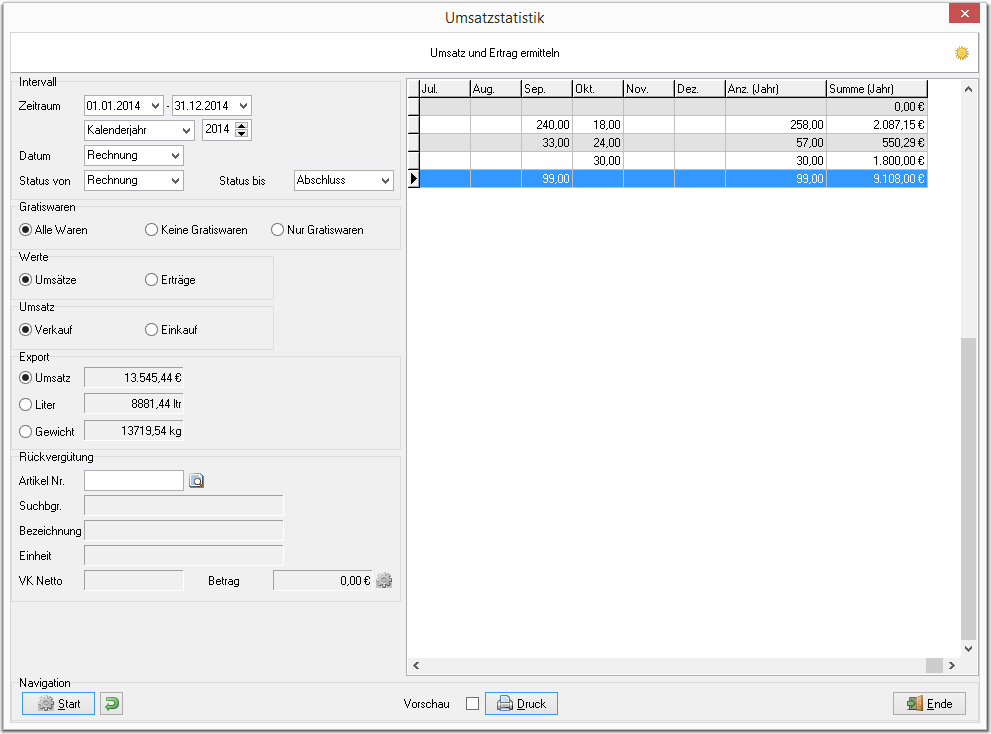
Task: Select Keine Gratiswaren option
Action: (151, 230)
